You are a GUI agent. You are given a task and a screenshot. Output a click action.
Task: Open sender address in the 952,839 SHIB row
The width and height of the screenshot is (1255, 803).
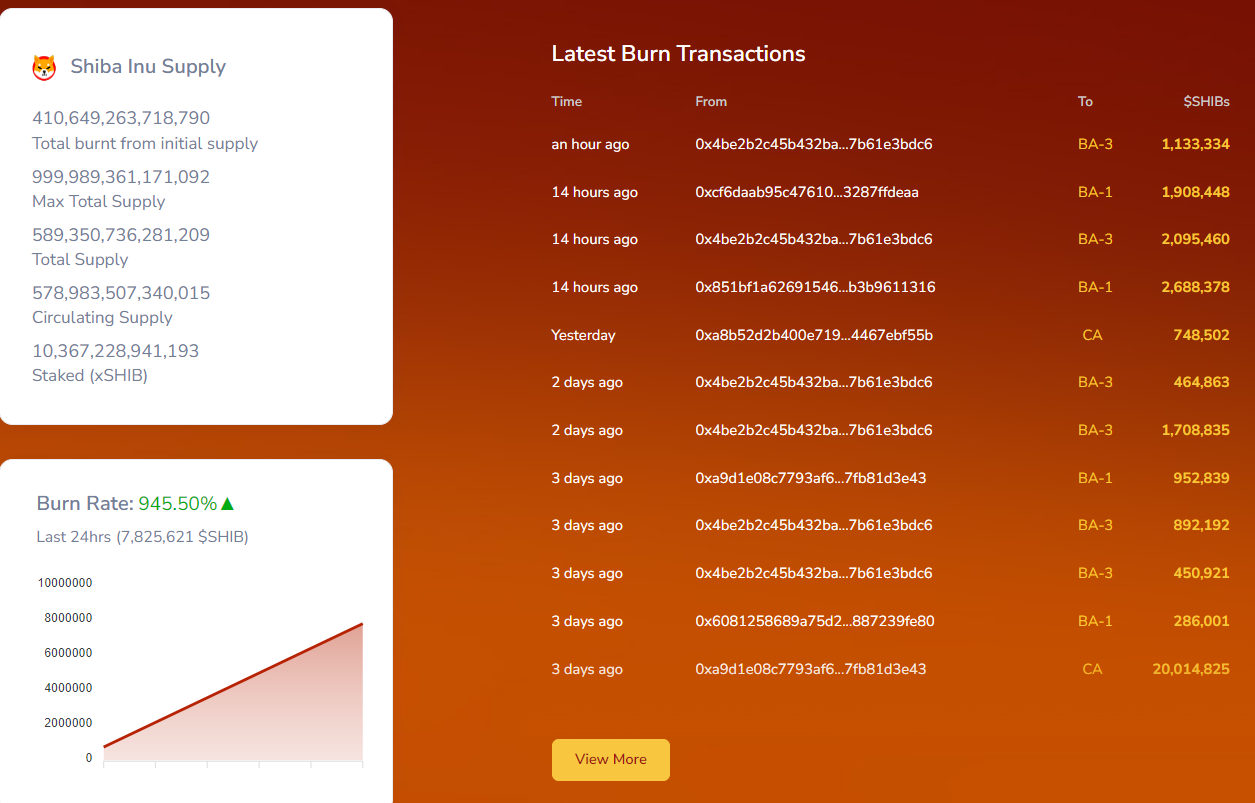[811, 478]
